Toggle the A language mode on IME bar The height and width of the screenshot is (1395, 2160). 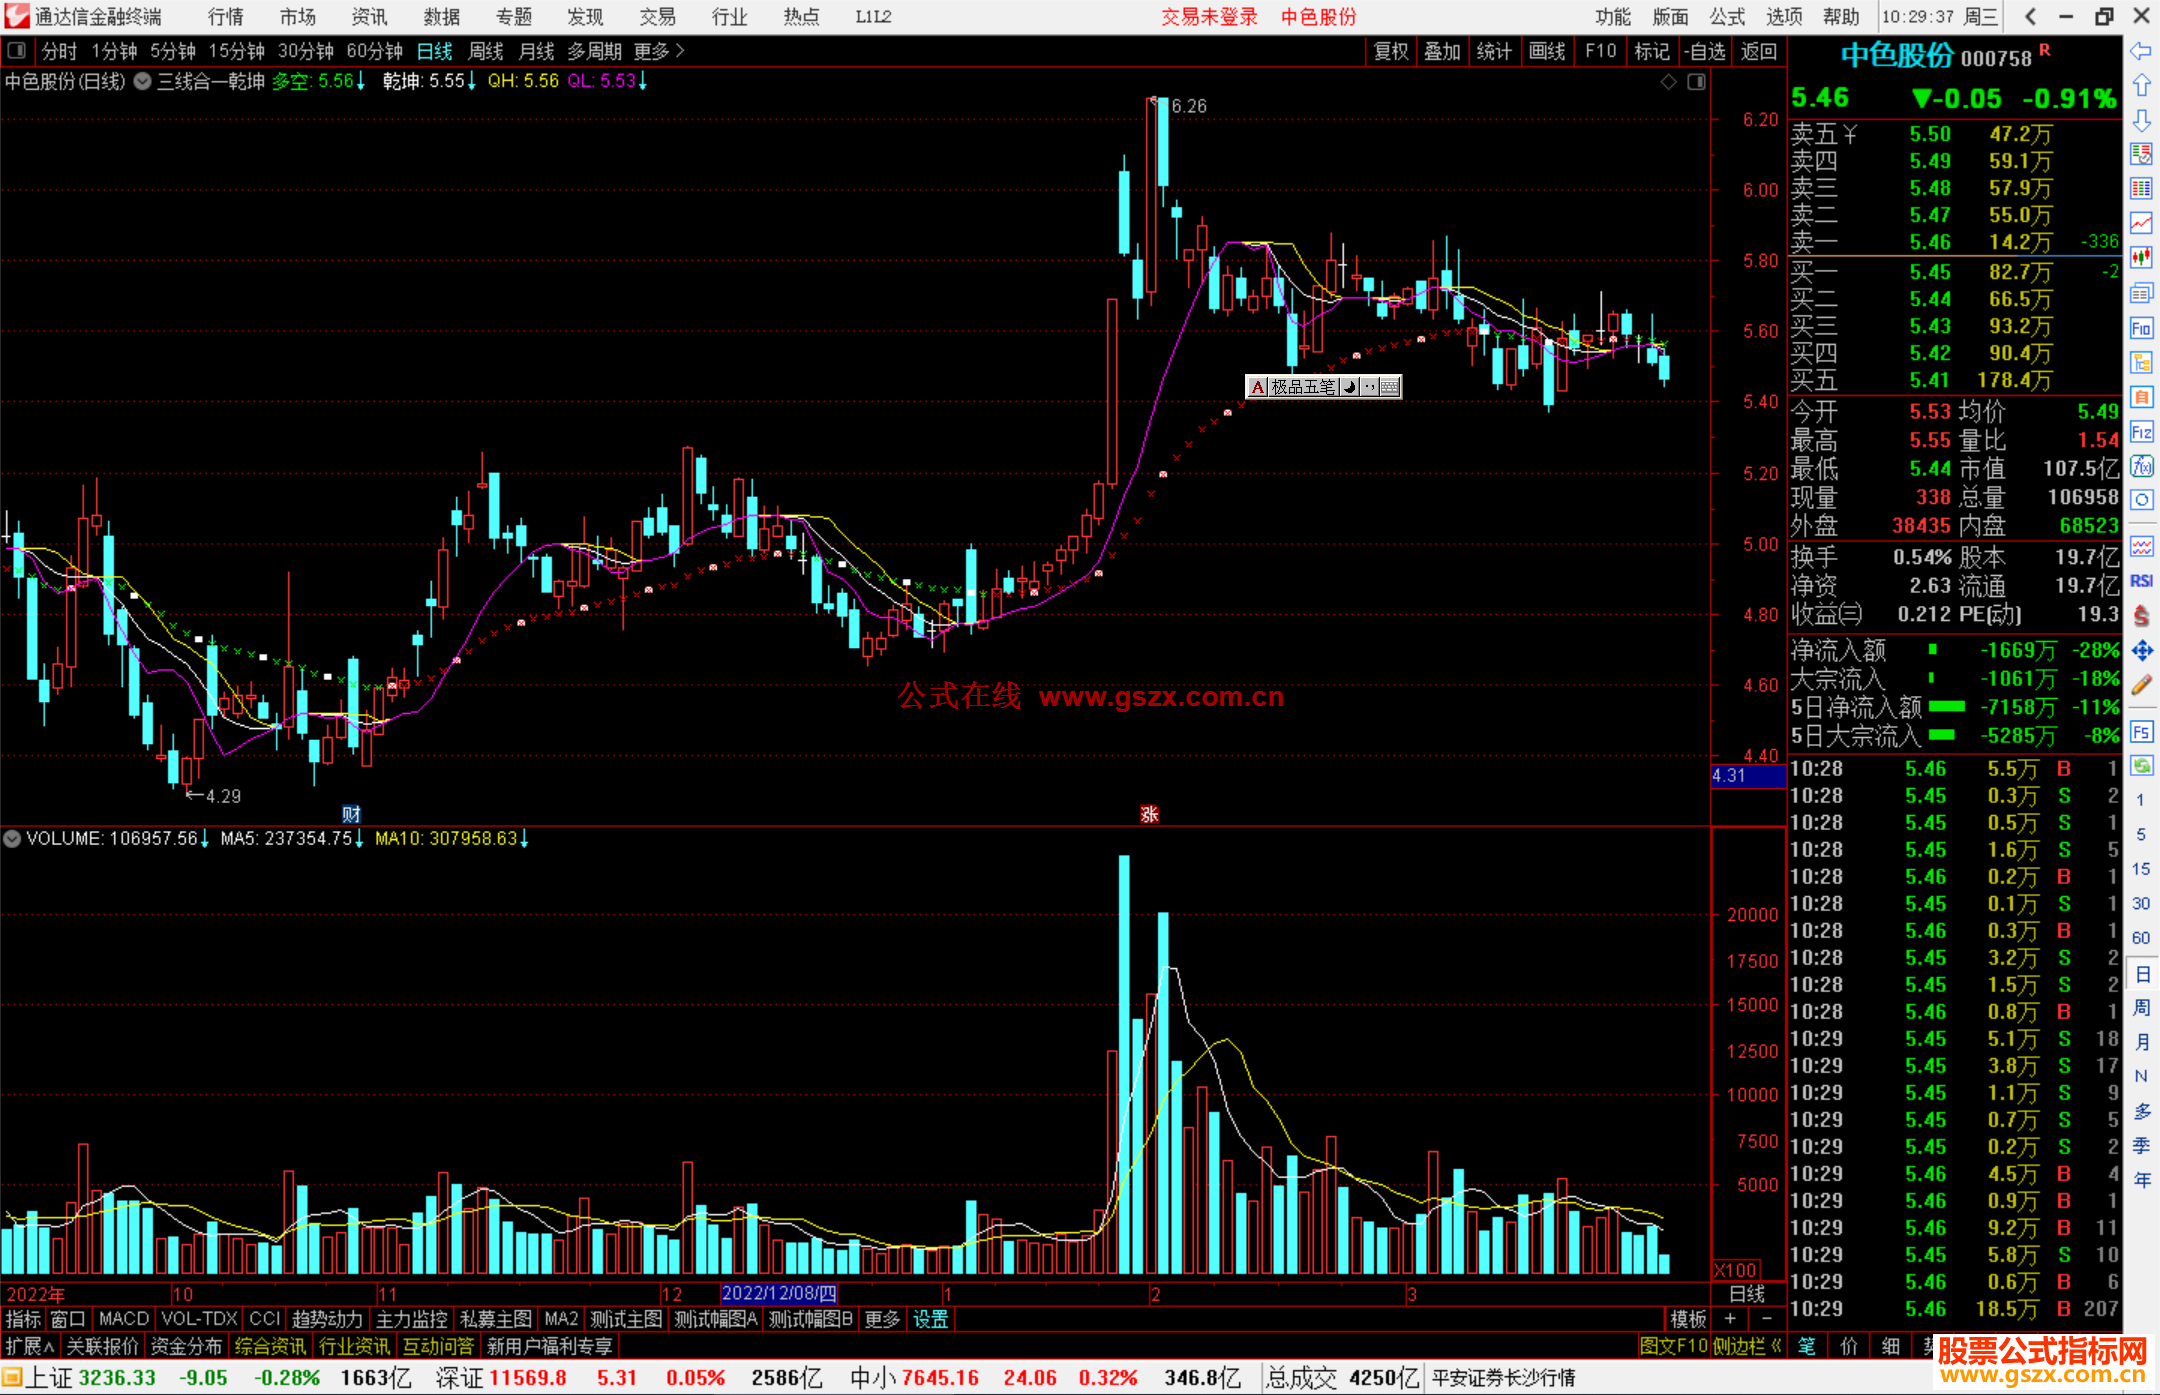click(1257, 387)
